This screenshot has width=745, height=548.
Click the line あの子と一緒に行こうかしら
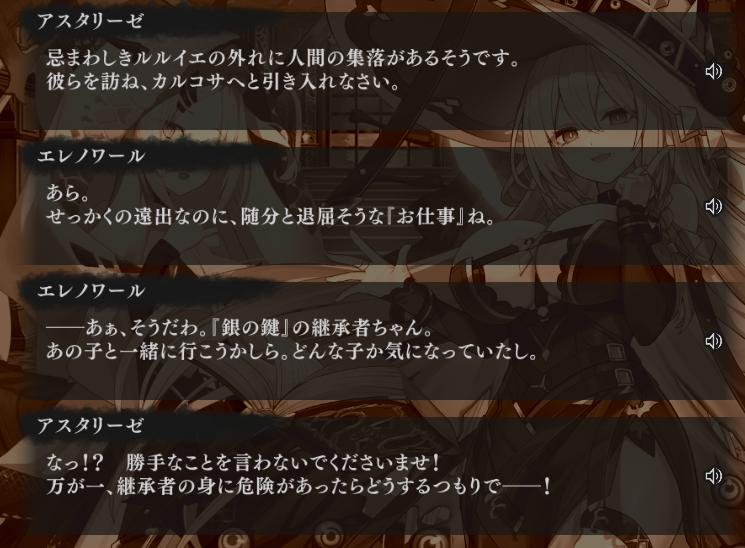(x=292, y=352)
